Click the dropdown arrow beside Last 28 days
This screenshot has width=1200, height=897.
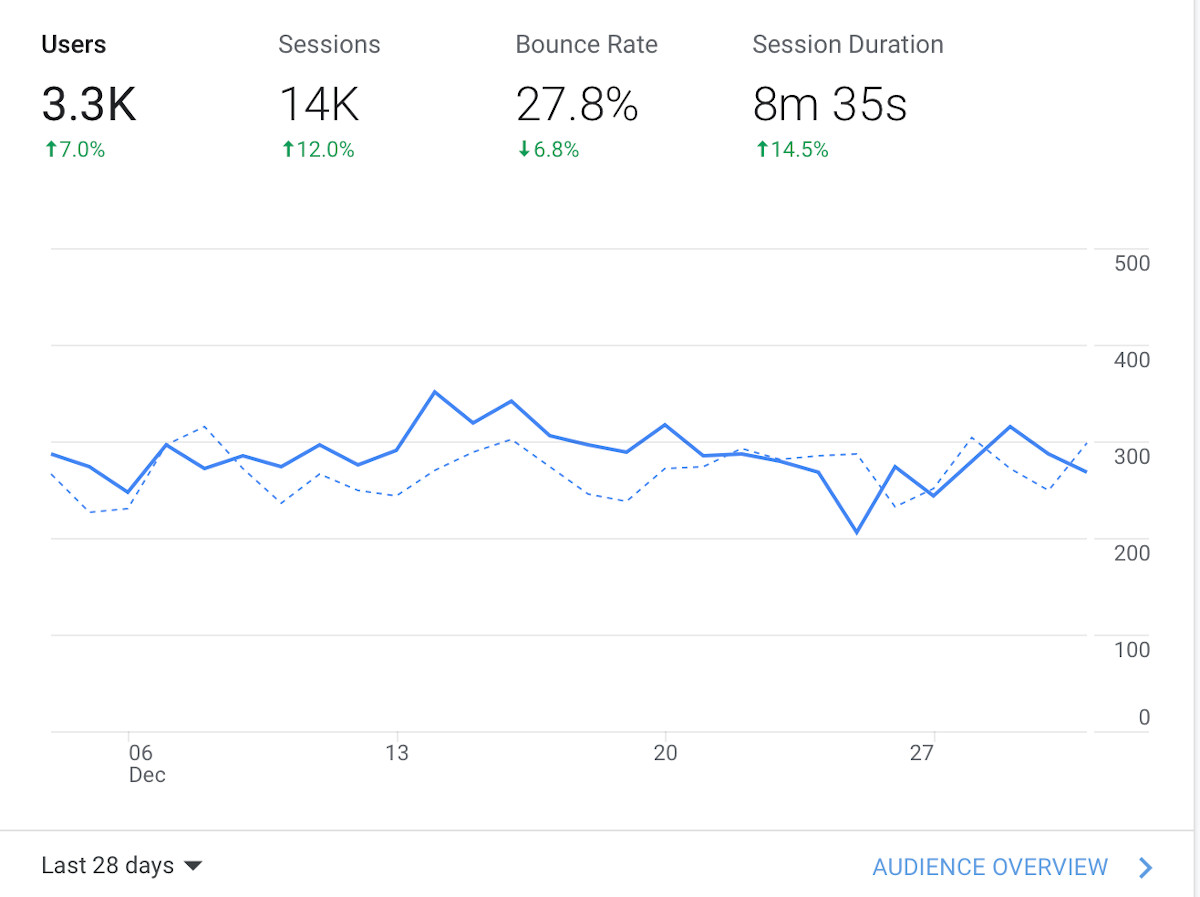[x=194, y=866]
